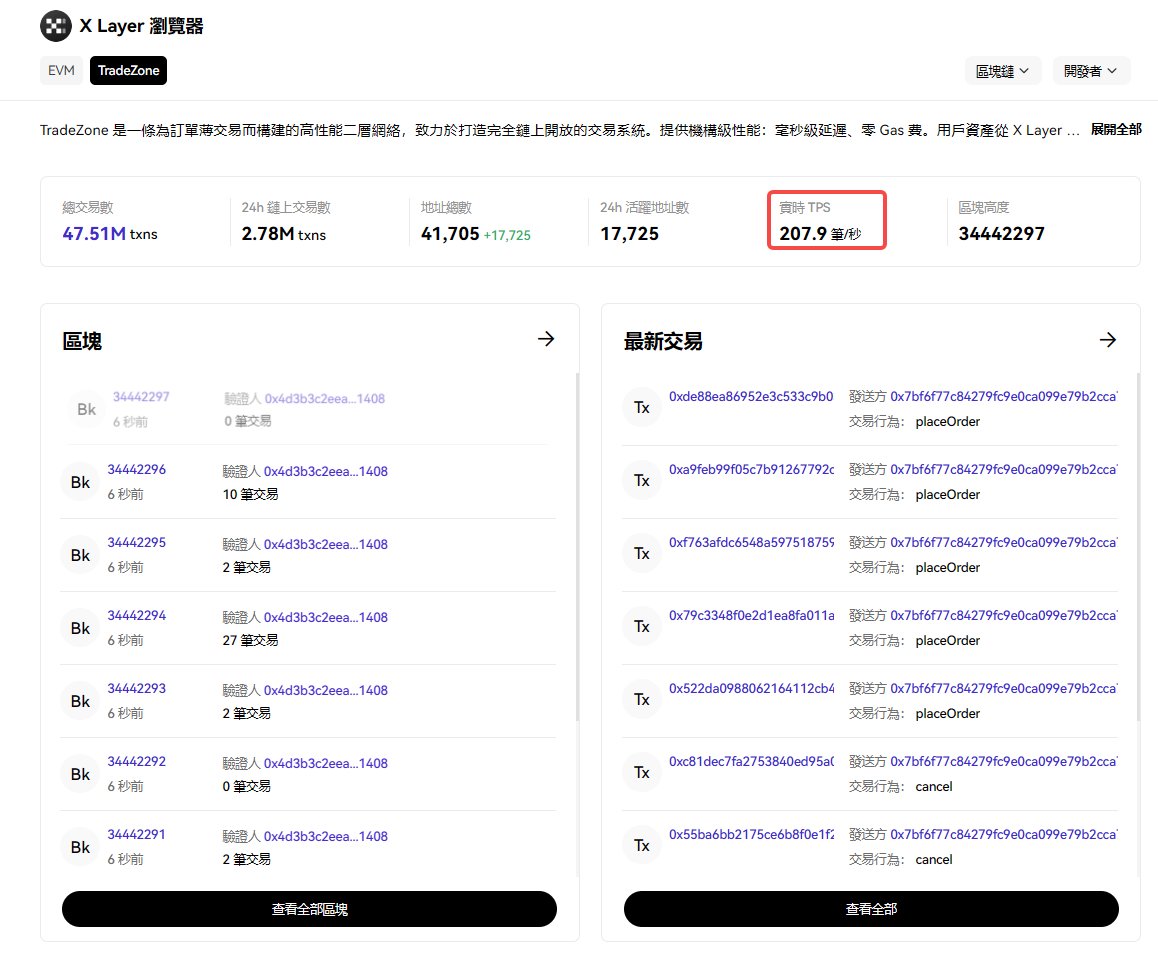Click the Bk icon for block 34442296
The width and height of the screenshot is (1158, 954).
pyautogui.click(x=80, y=482)
